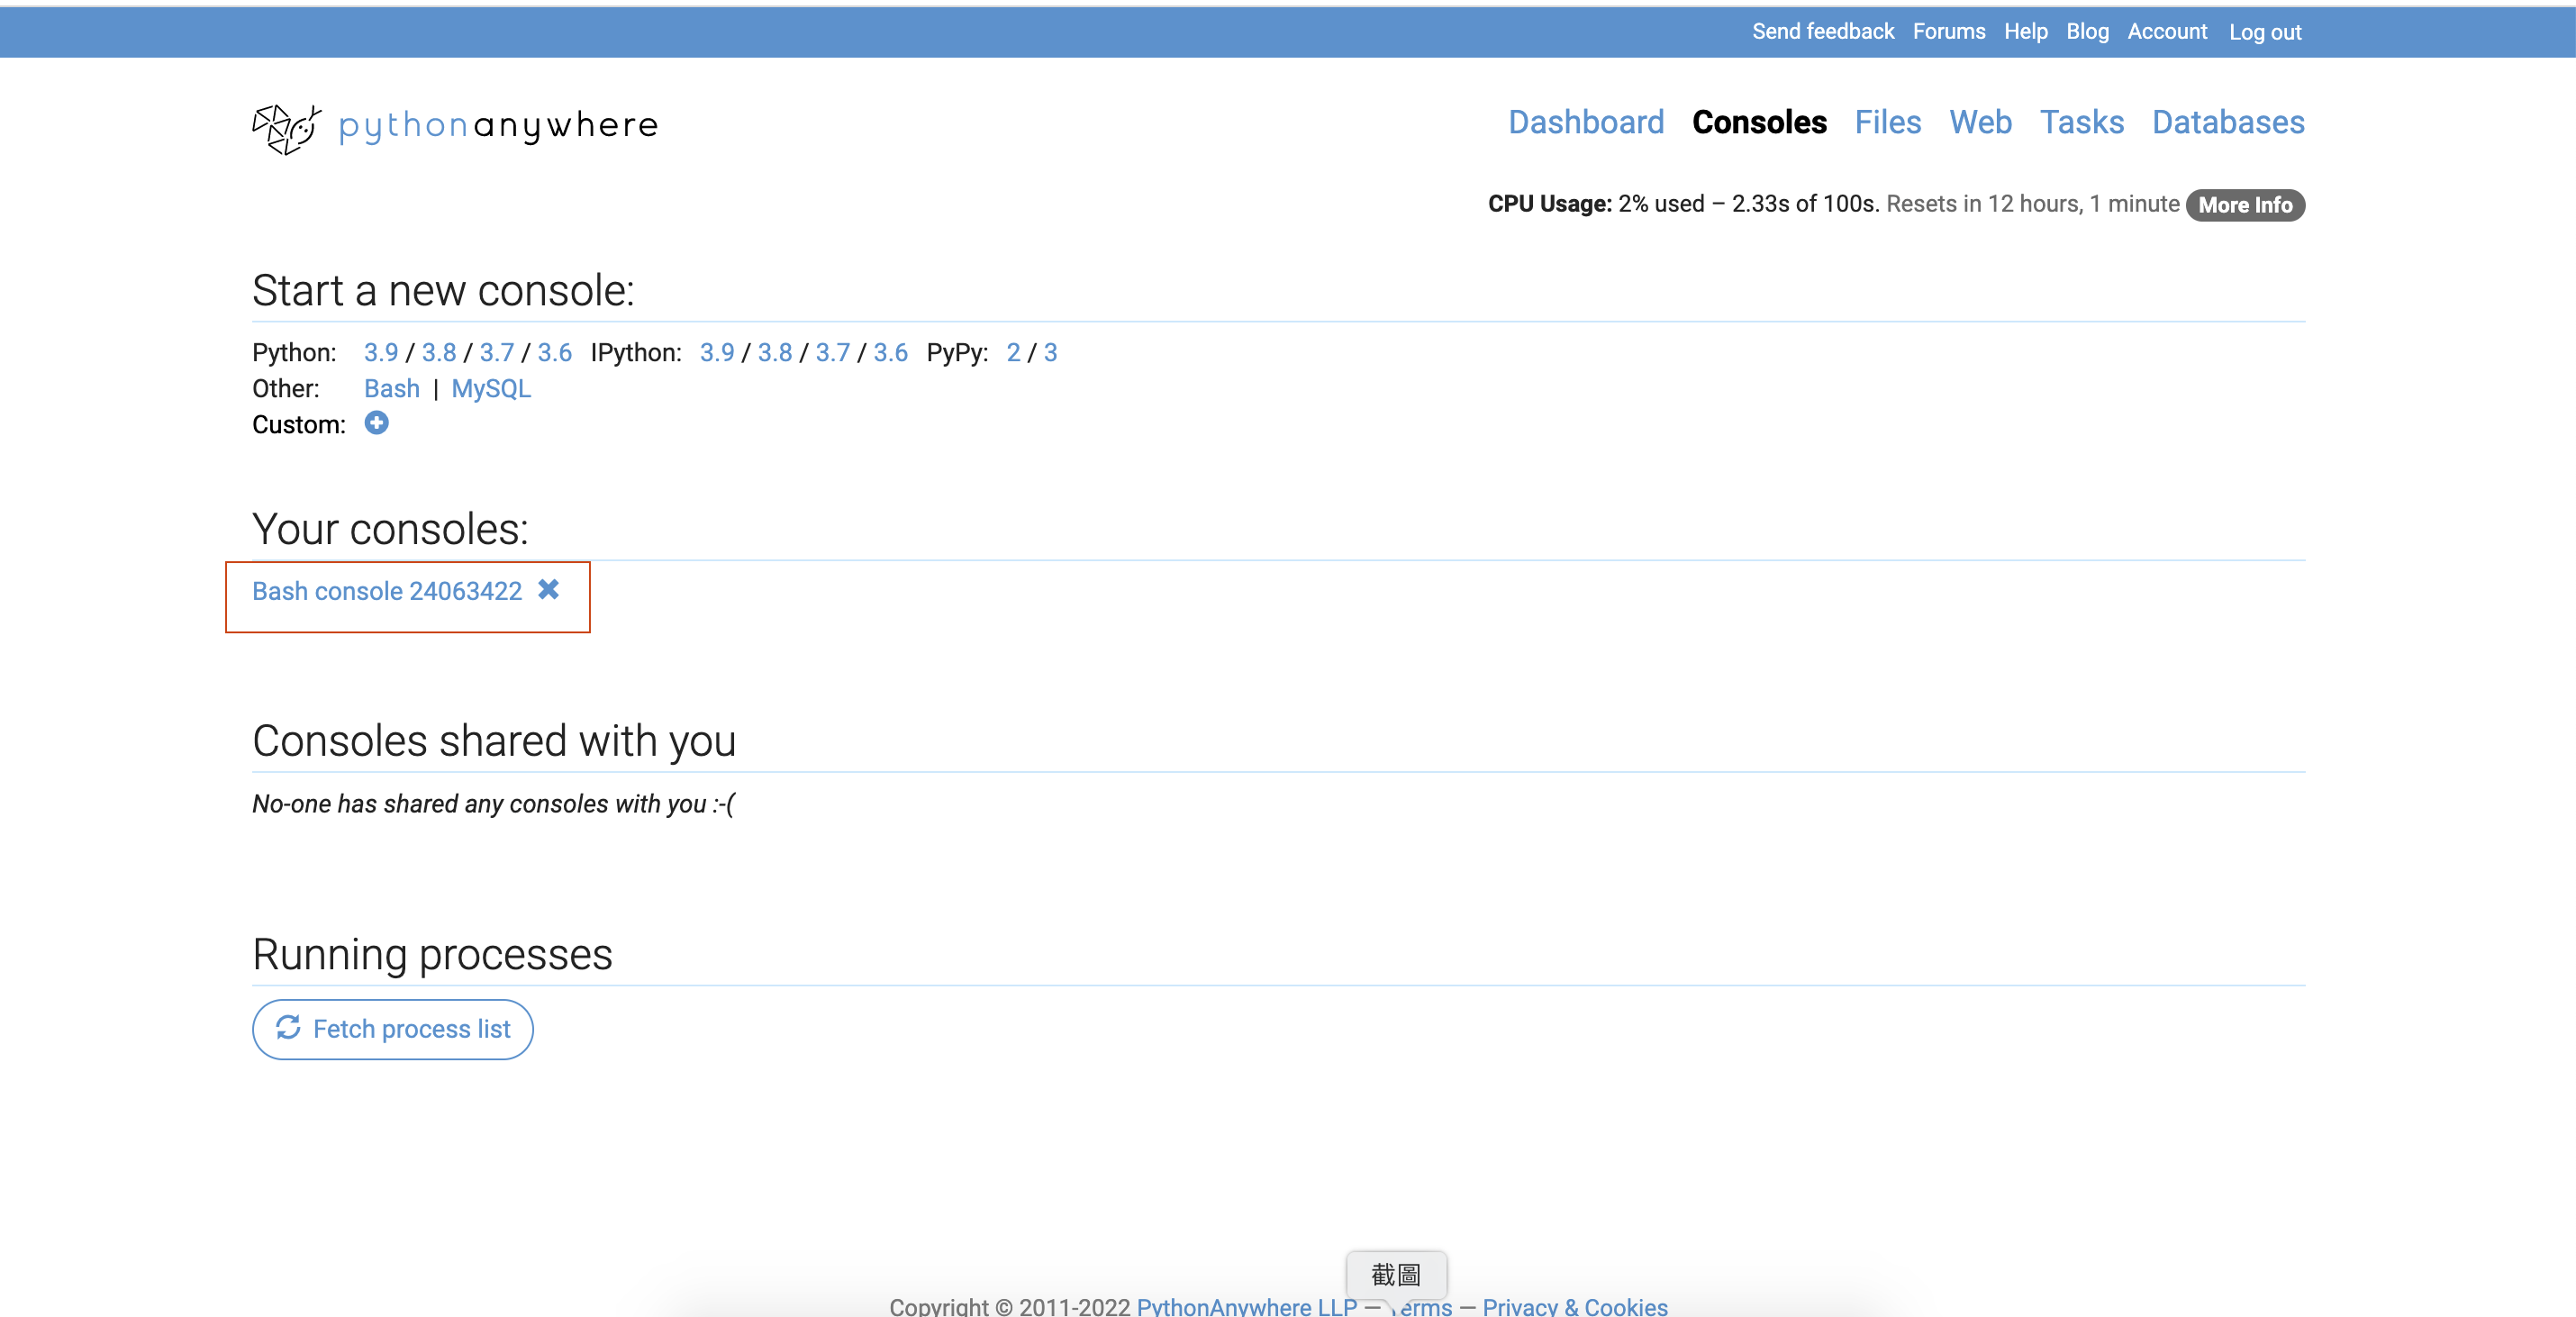2576x1317 pixels.
Task: Open the Databases tab
Action: pyautogui.click(x=2227, y=122)
